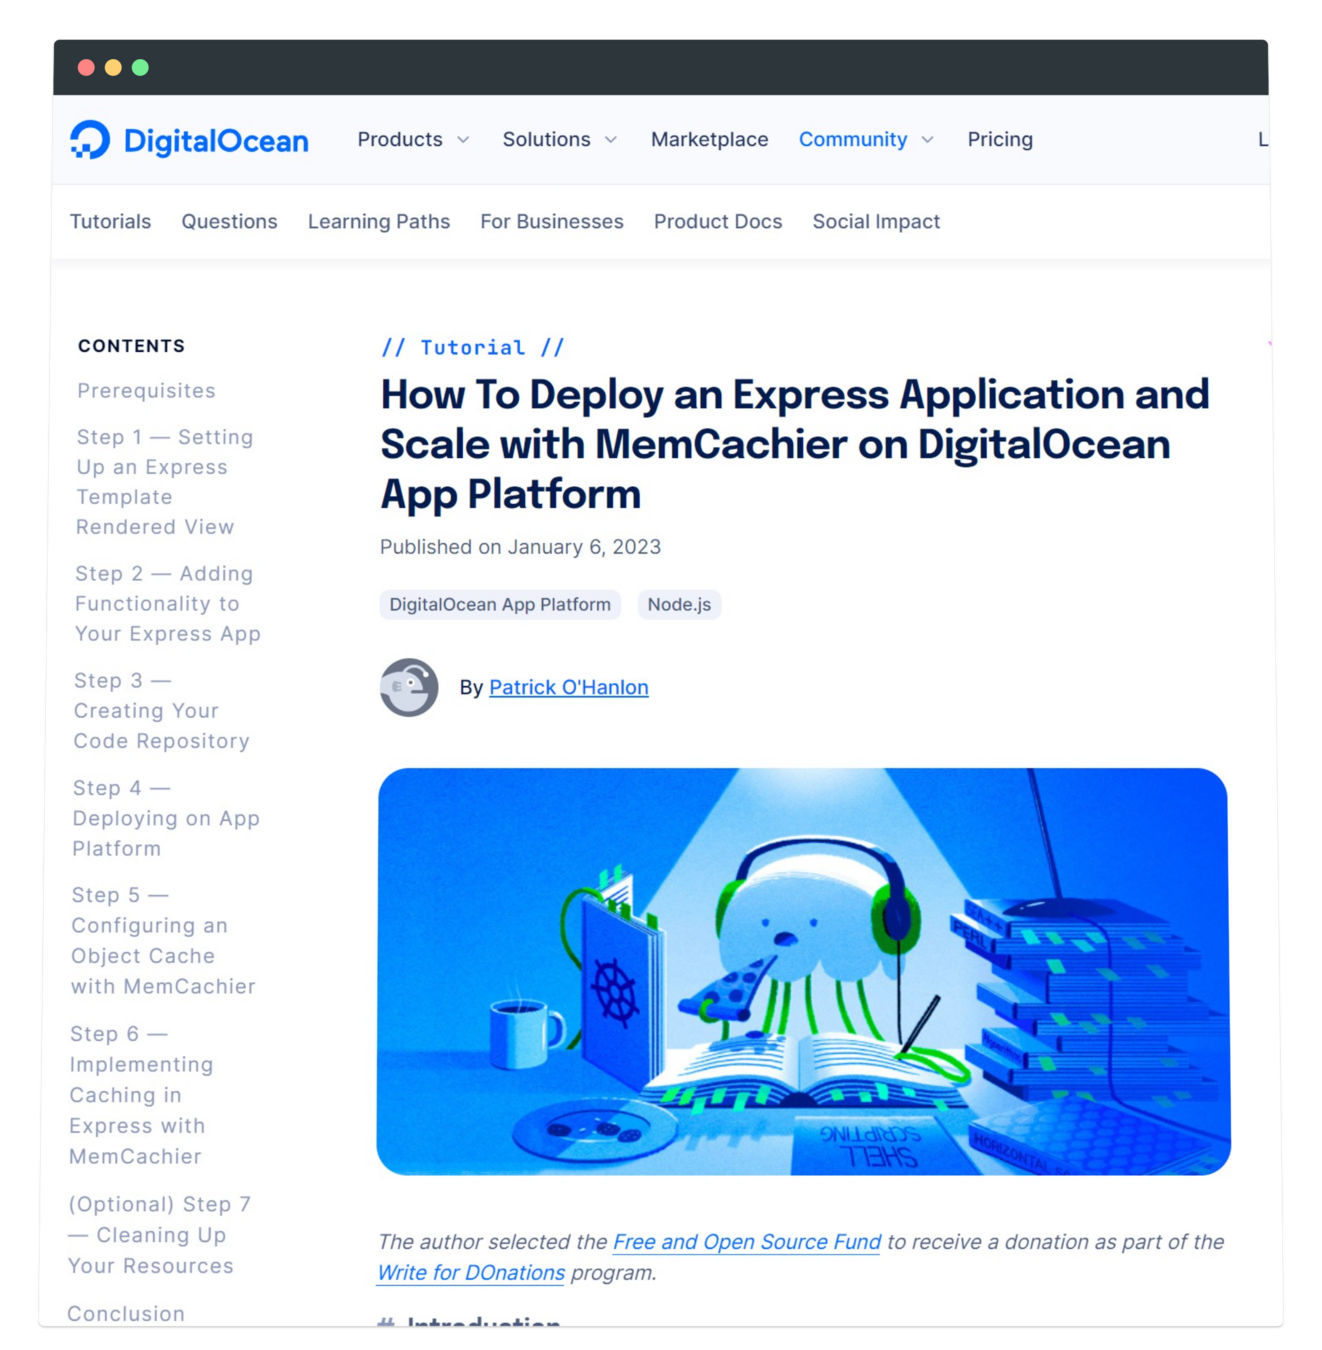
Task: Open Product Docs link
Action: tap(717, 222)
